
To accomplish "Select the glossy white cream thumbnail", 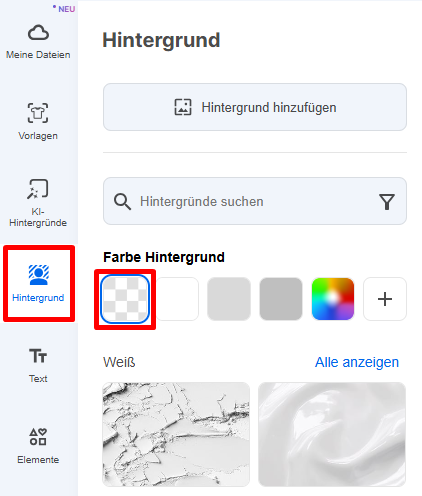I will pos(332,434).
